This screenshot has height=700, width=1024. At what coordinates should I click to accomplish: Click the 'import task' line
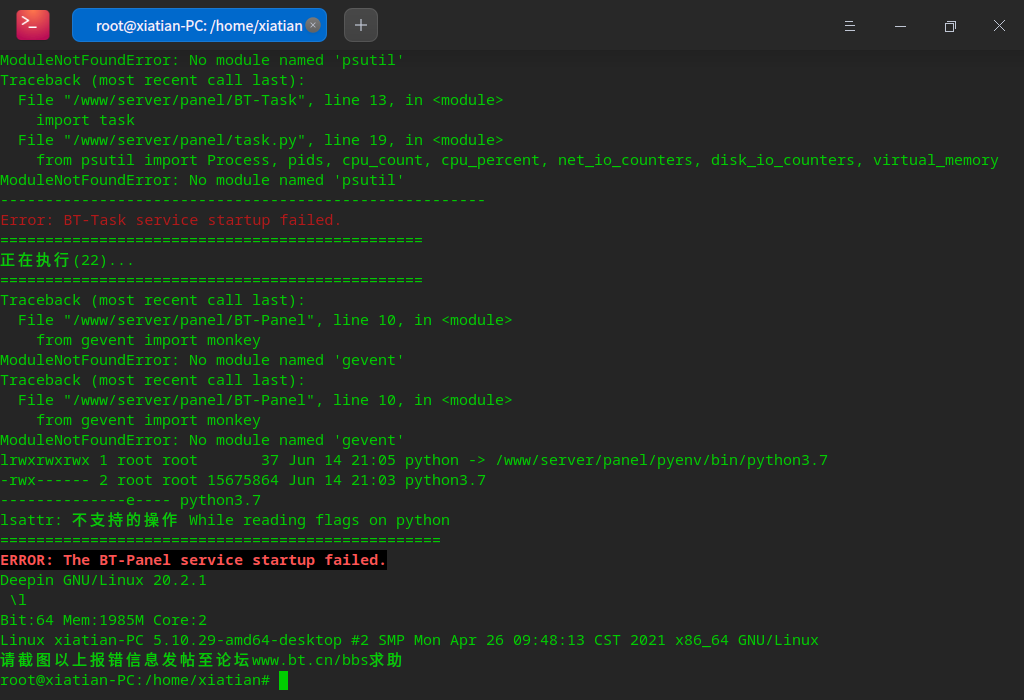point(86,120)
